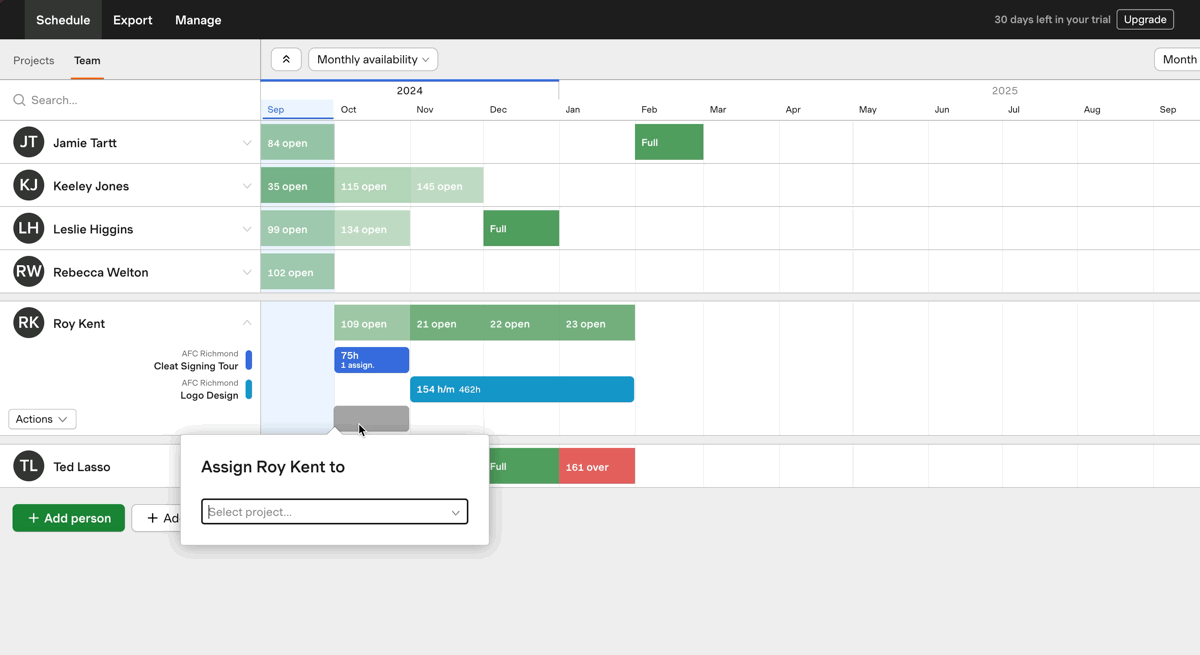Viewport: 1200px width, 655px height.
Task: Collapse all rows with double-chevron button
Action: point(286,60)
